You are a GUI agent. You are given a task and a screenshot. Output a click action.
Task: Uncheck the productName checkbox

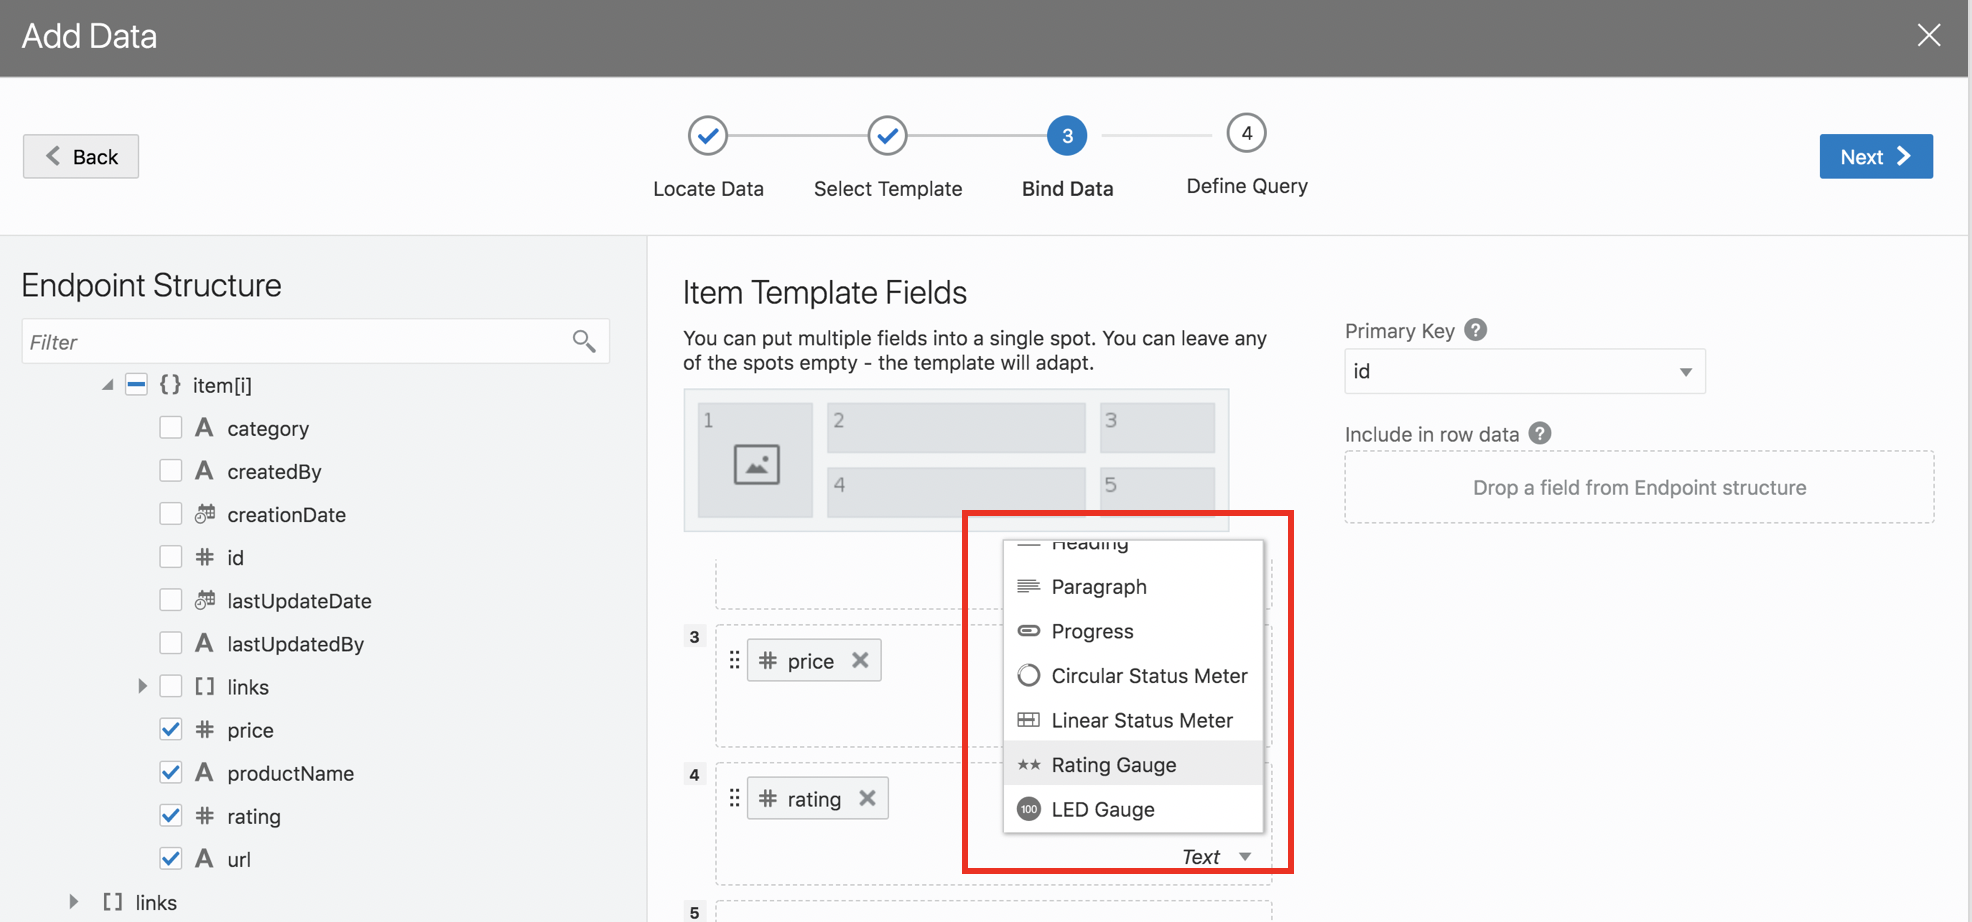[171, 773]
